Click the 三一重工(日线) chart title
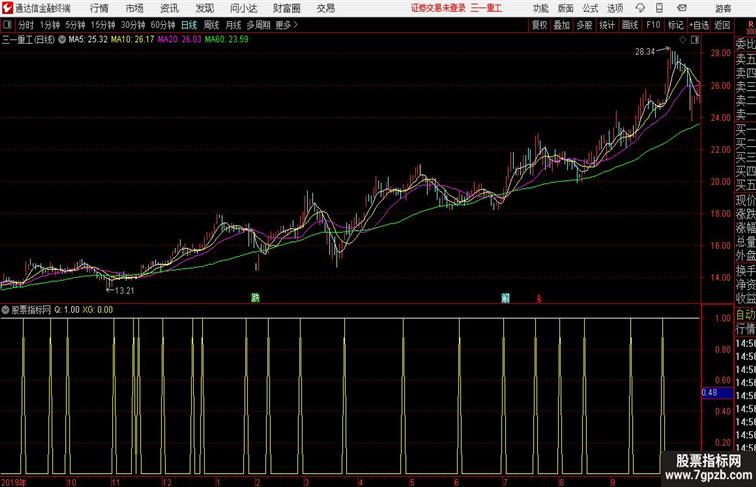The image size is (756, 487). pyautogui.click(x=28, y=40)
